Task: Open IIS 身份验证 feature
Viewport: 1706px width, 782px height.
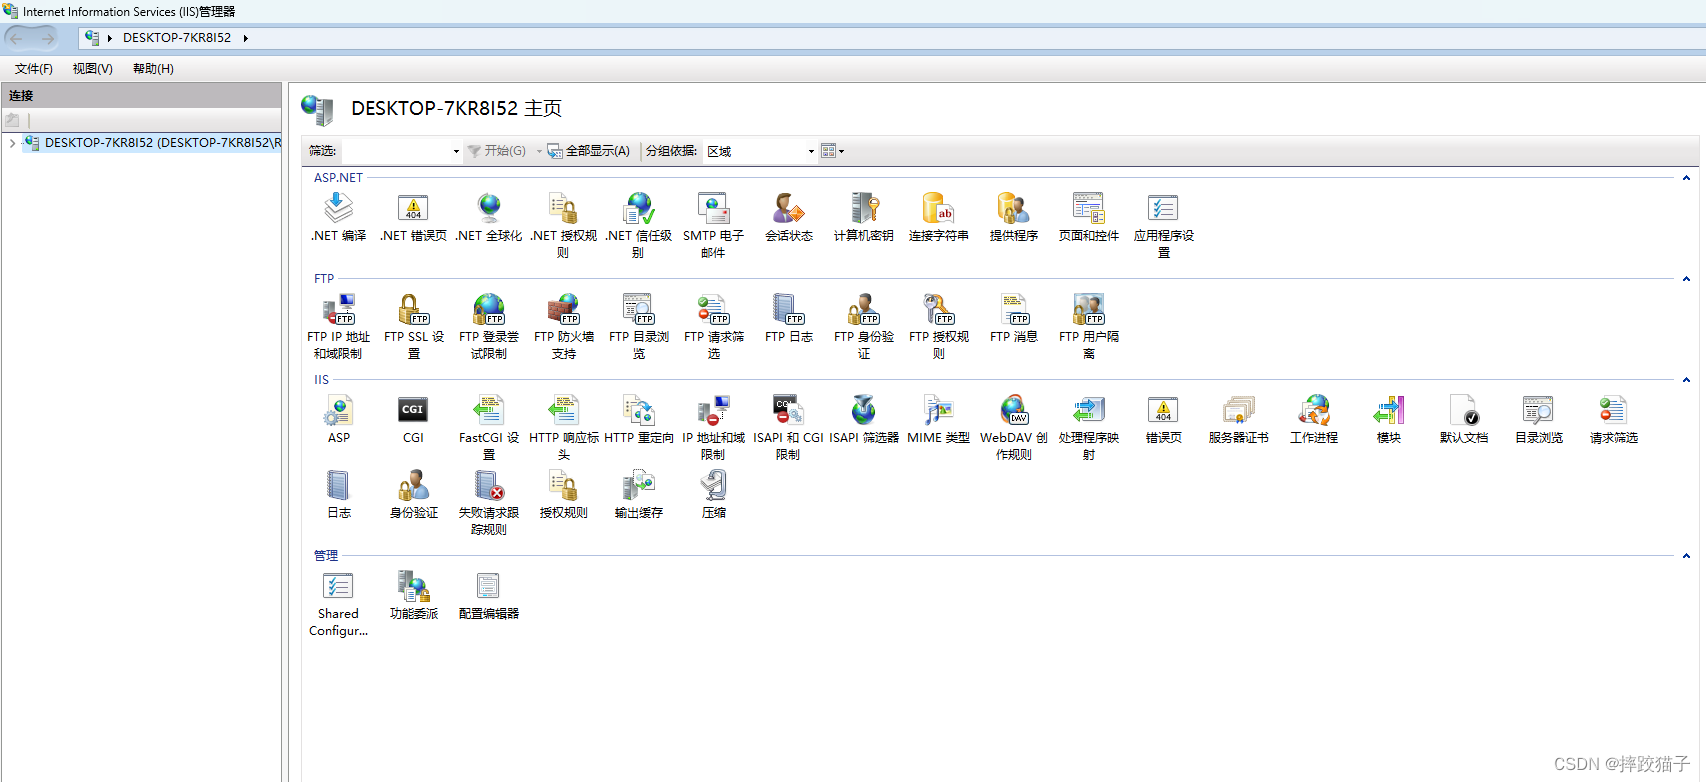Action: tap(413, 494)
